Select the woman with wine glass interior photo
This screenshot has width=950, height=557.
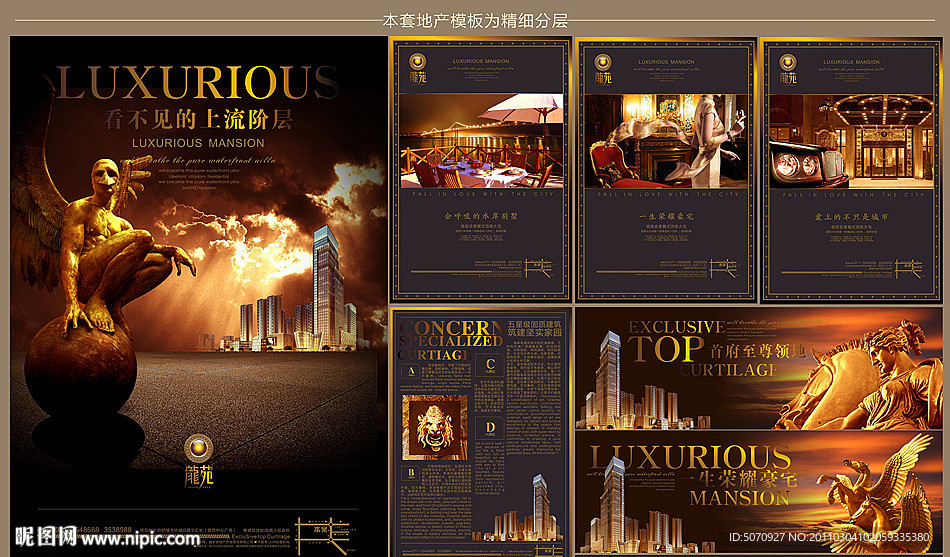(x=666, y=141)
